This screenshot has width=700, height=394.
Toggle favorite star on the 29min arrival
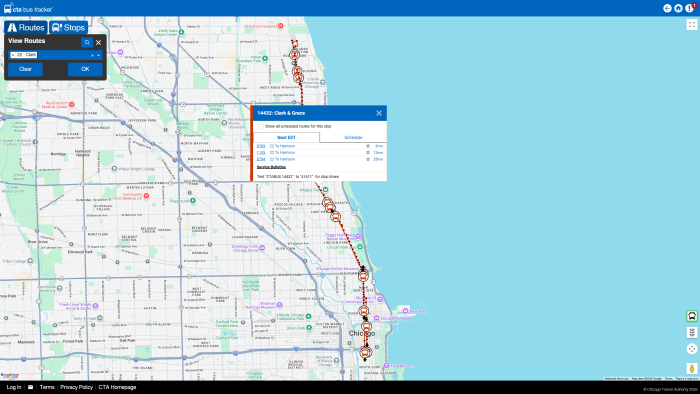pyautogui.click(x=368, y=159)
